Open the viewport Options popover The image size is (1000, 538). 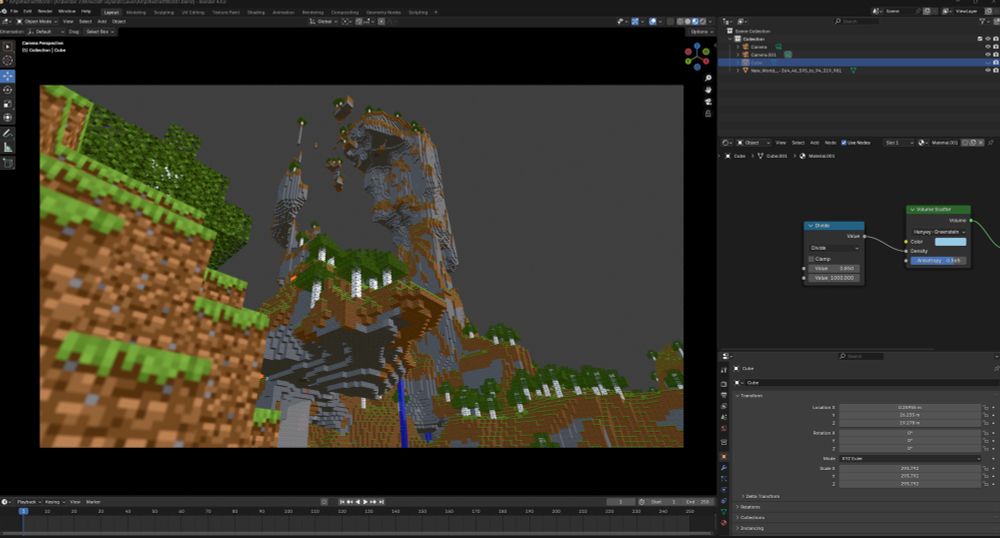700,31
